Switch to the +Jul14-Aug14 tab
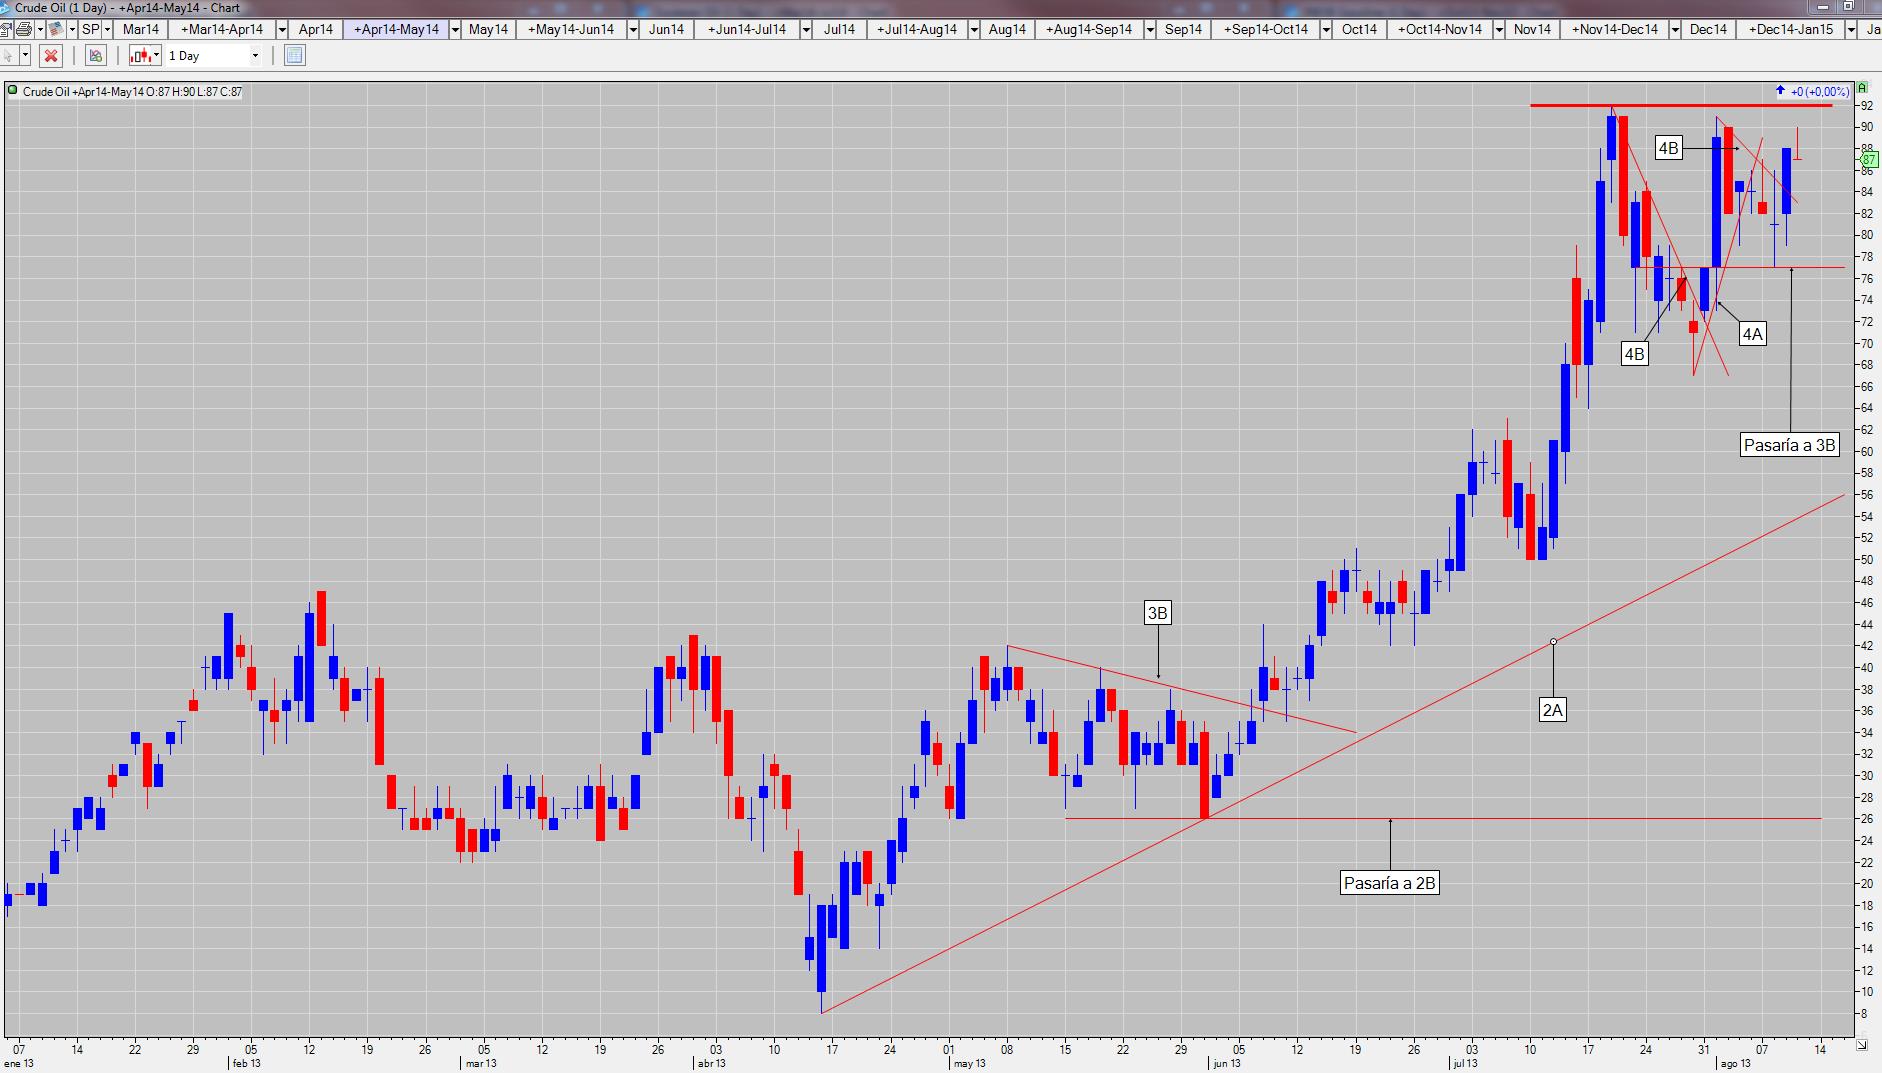The image size is (1882, 1073). point(917,29)
